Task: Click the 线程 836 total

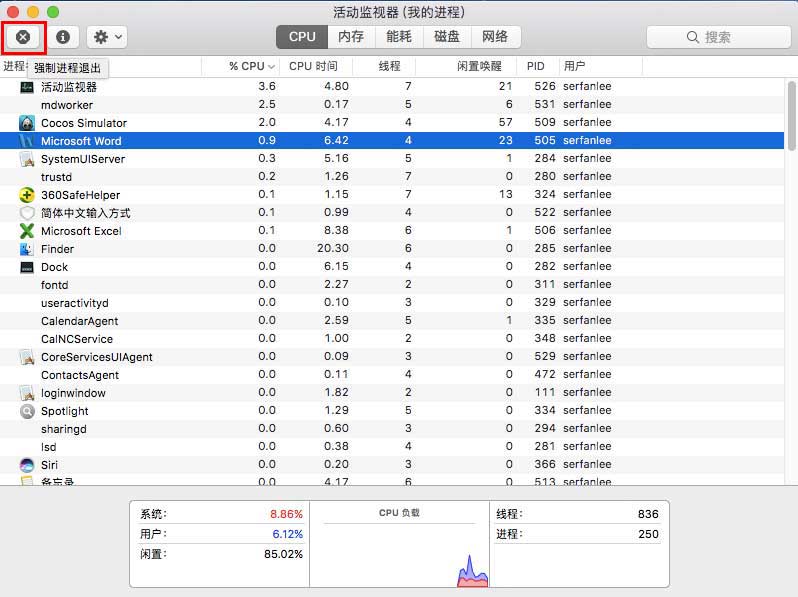Action: point(648,514)
